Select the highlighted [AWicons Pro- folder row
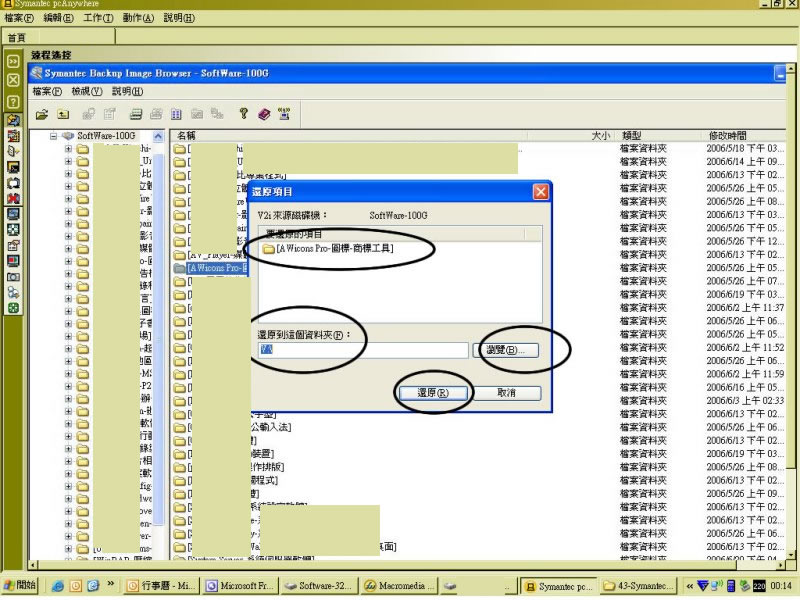This screenshot has width=800, height=600. tap(211, 268)
